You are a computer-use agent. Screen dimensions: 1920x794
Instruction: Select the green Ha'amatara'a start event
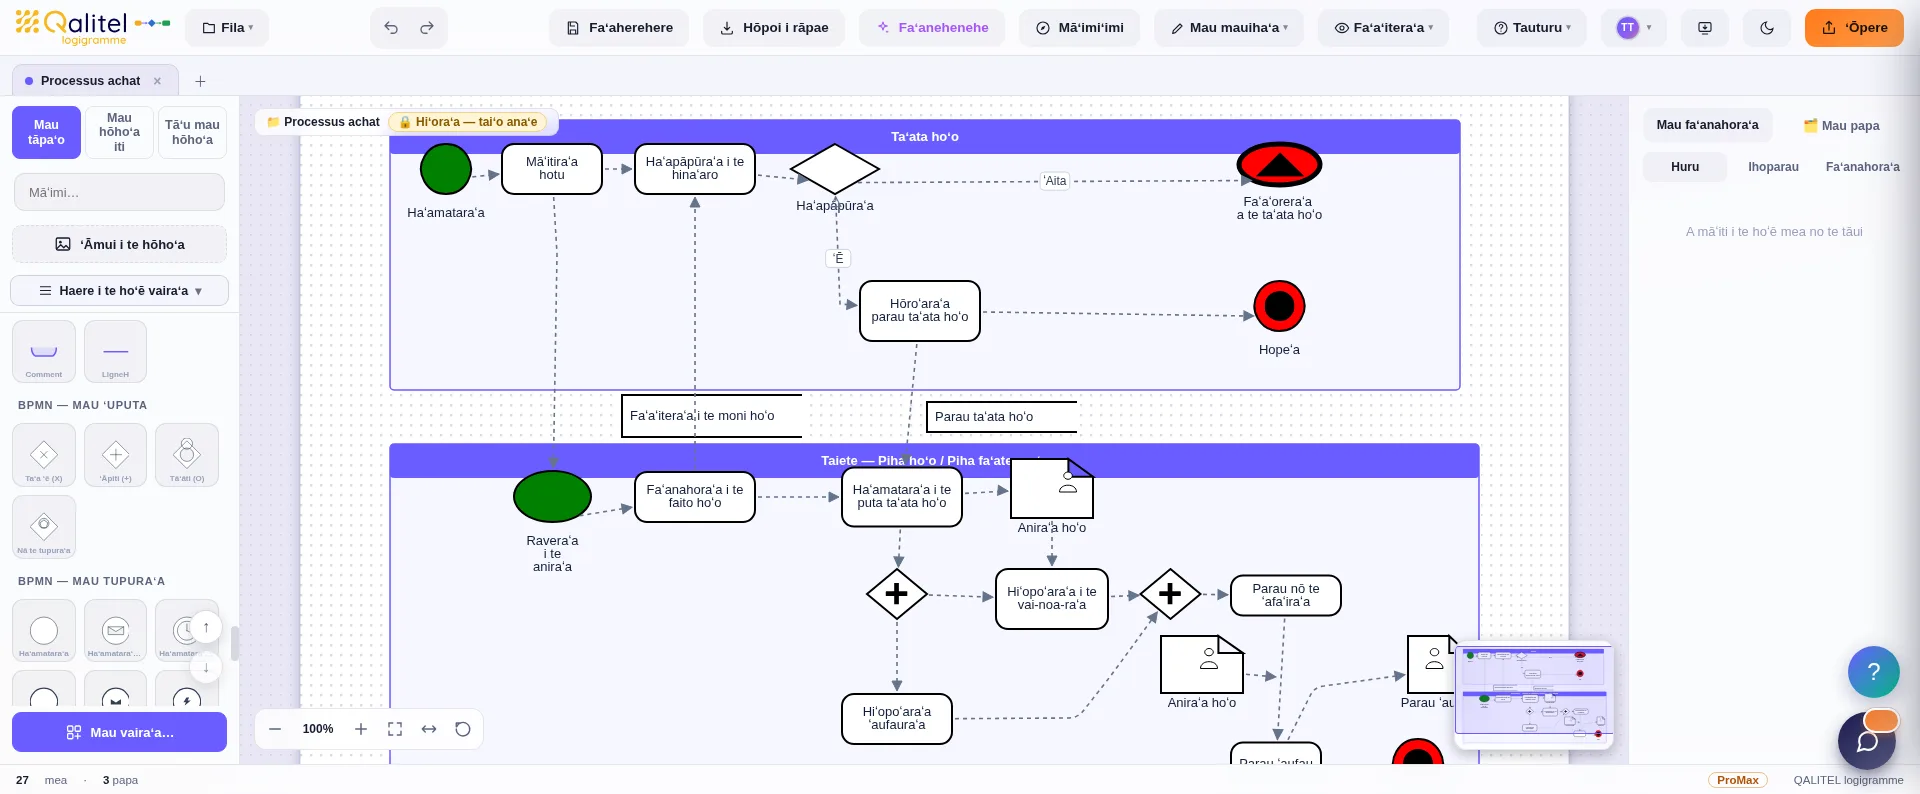pyautogui.click(x=446, y=169)
